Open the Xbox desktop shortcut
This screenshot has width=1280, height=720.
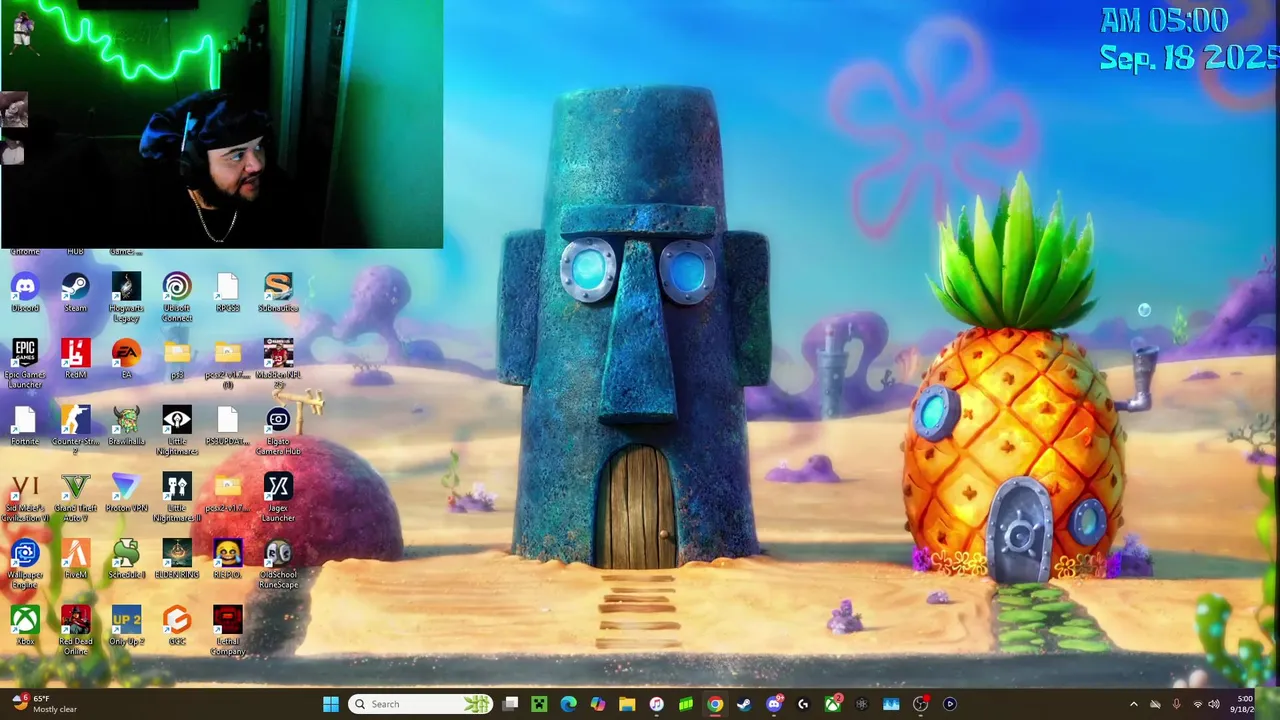pyautogui.click(x=25, y=627)
